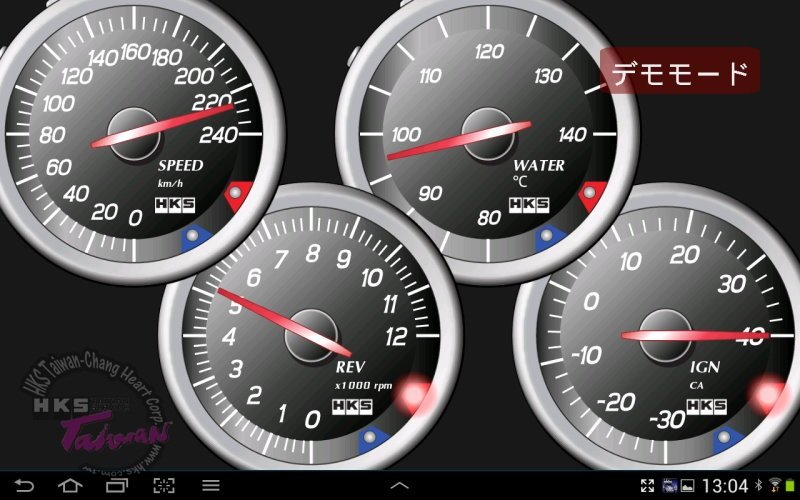The height and width of the screenshot is (500, 800).
Task: Select the REV x1000 rpm label
Action: 363,374
